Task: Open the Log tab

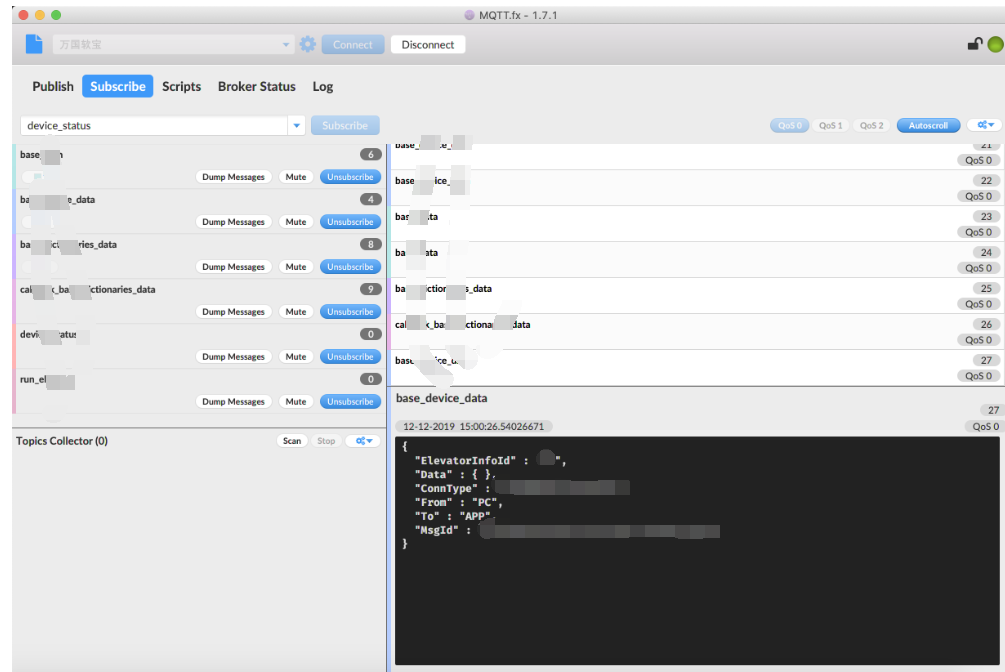Action: pyautogui.click(x=322, y=86)
